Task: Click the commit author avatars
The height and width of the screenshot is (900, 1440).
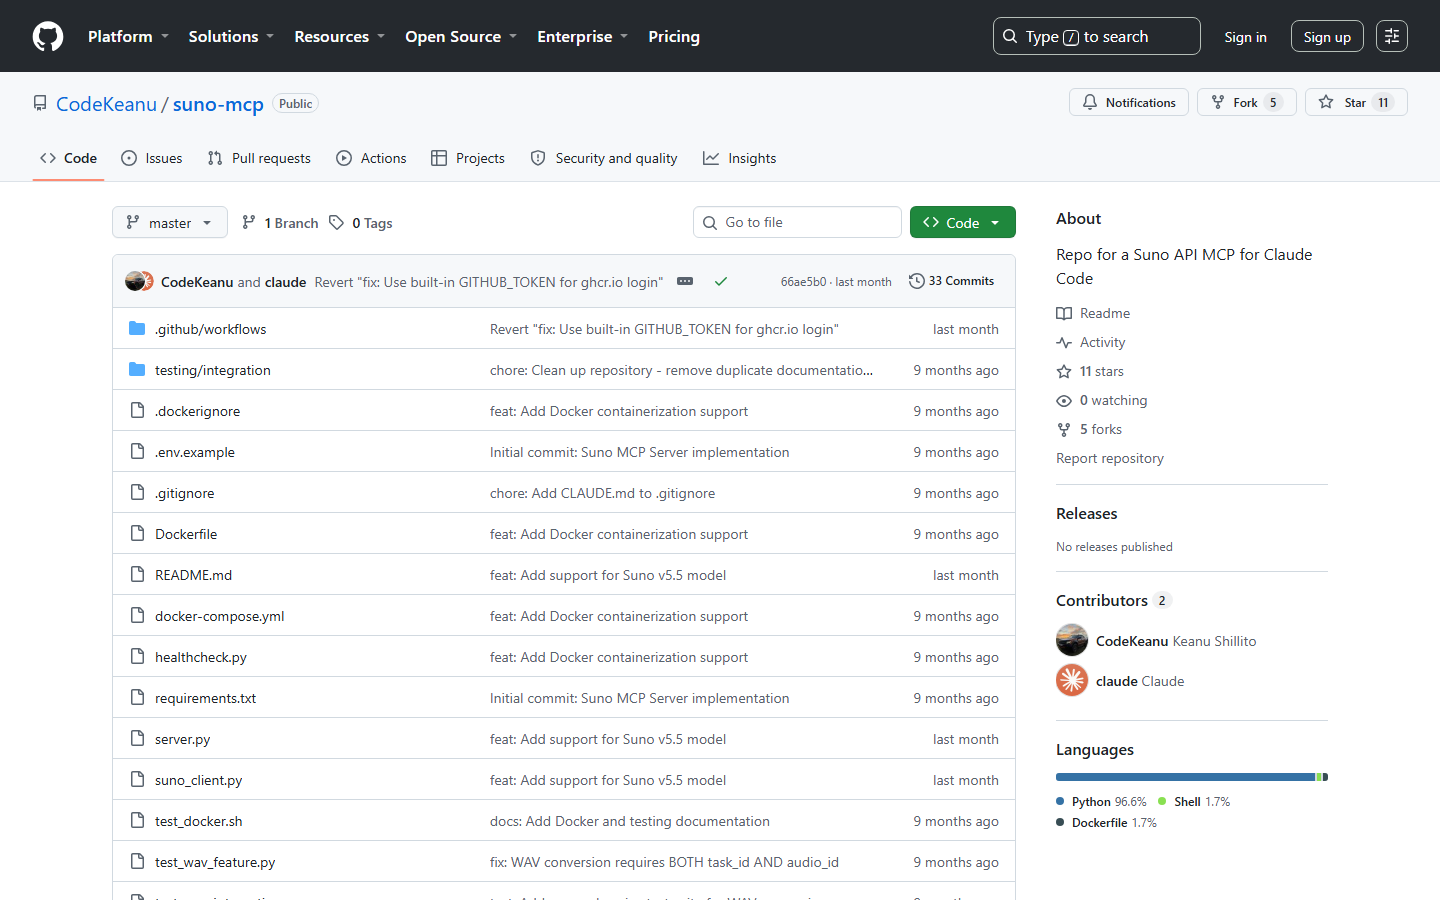Action: coord(139,281)
